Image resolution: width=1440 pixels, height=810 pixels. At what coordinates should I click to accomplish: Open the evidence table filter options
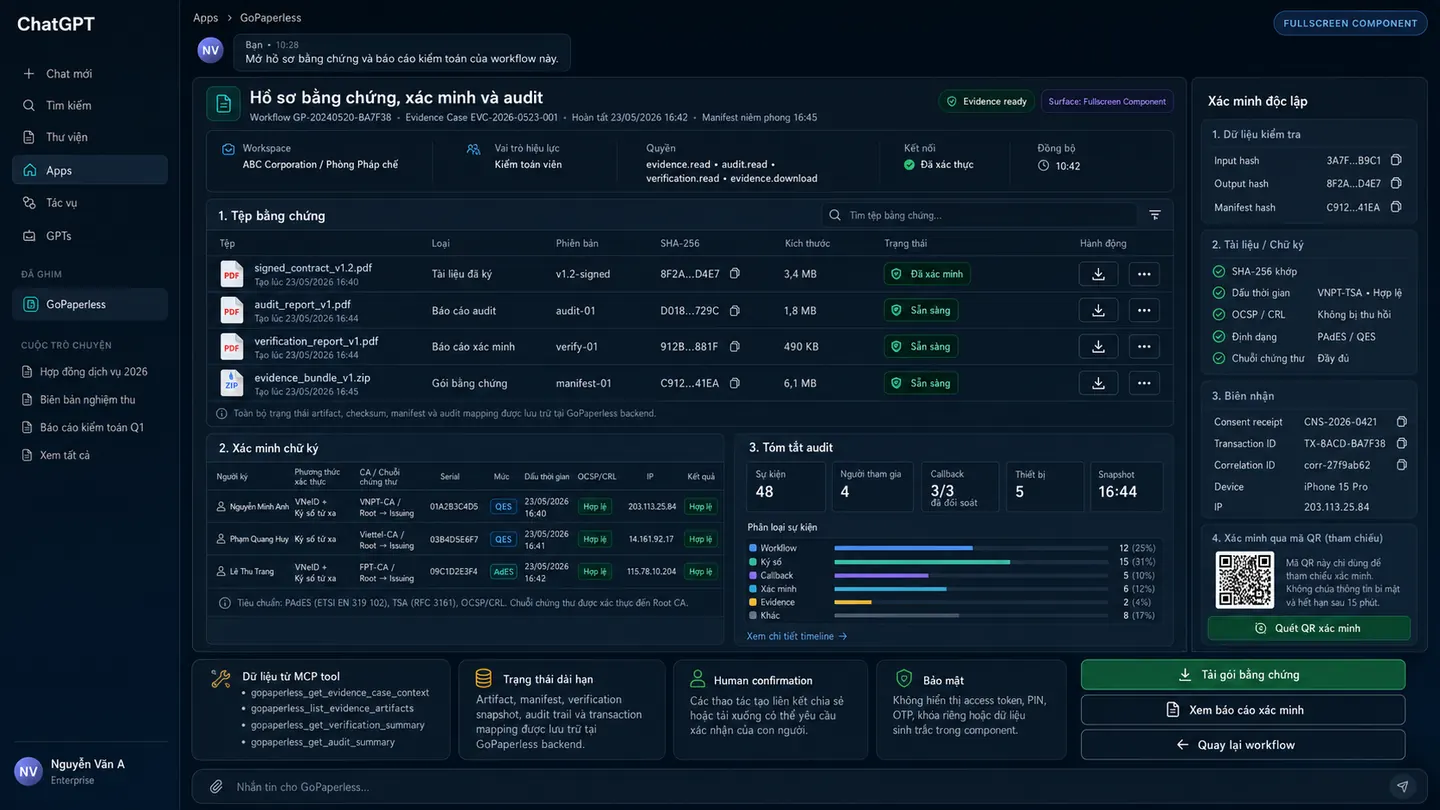coord(1155,215)
